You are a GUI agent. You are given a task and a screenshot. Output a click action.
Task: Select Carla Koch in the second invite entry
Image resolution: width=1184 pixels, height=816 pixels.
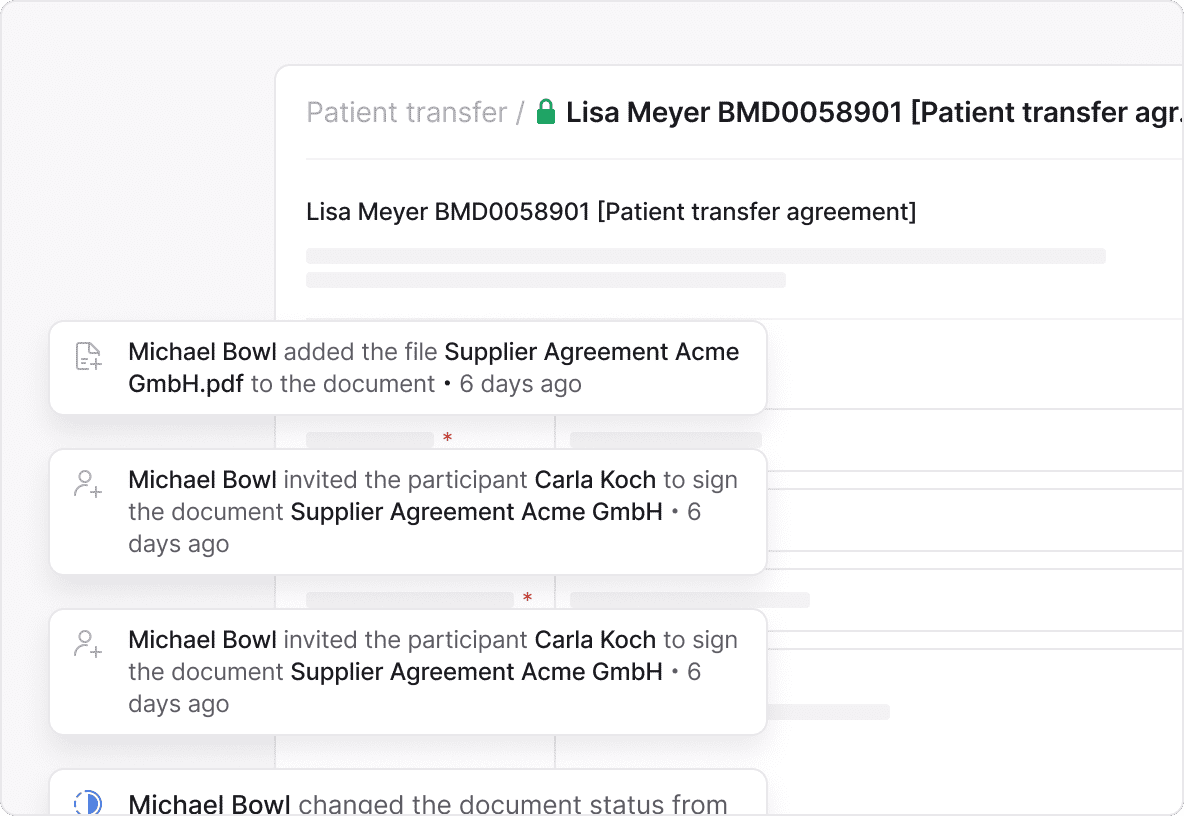tap(595, 640)
